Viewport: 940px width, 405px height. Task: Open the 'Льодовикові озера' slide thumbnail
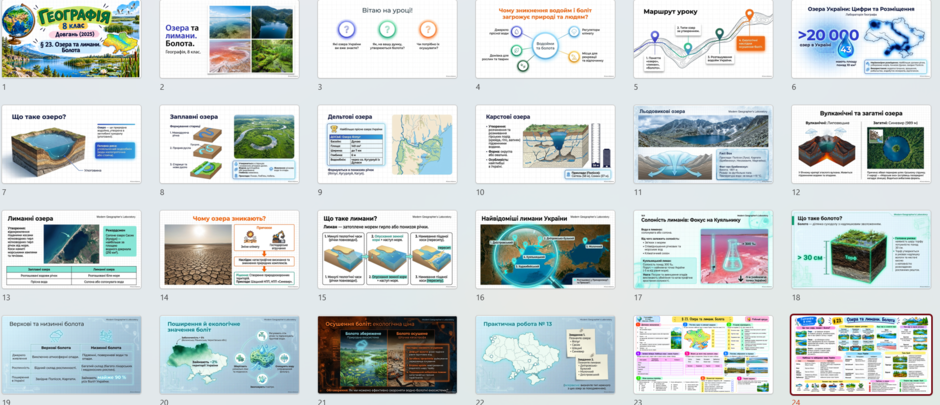pyautogui.click(x=703, y=144)
